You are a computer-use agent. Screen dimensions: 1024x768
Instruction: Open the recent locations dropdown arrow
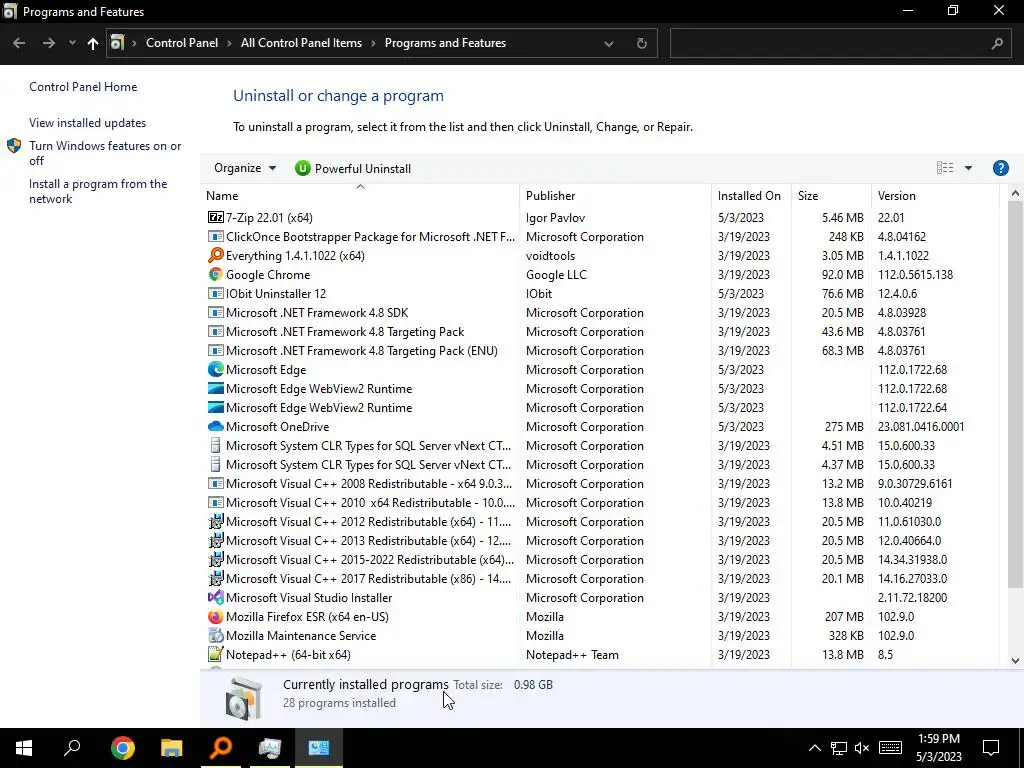(72, 43)
